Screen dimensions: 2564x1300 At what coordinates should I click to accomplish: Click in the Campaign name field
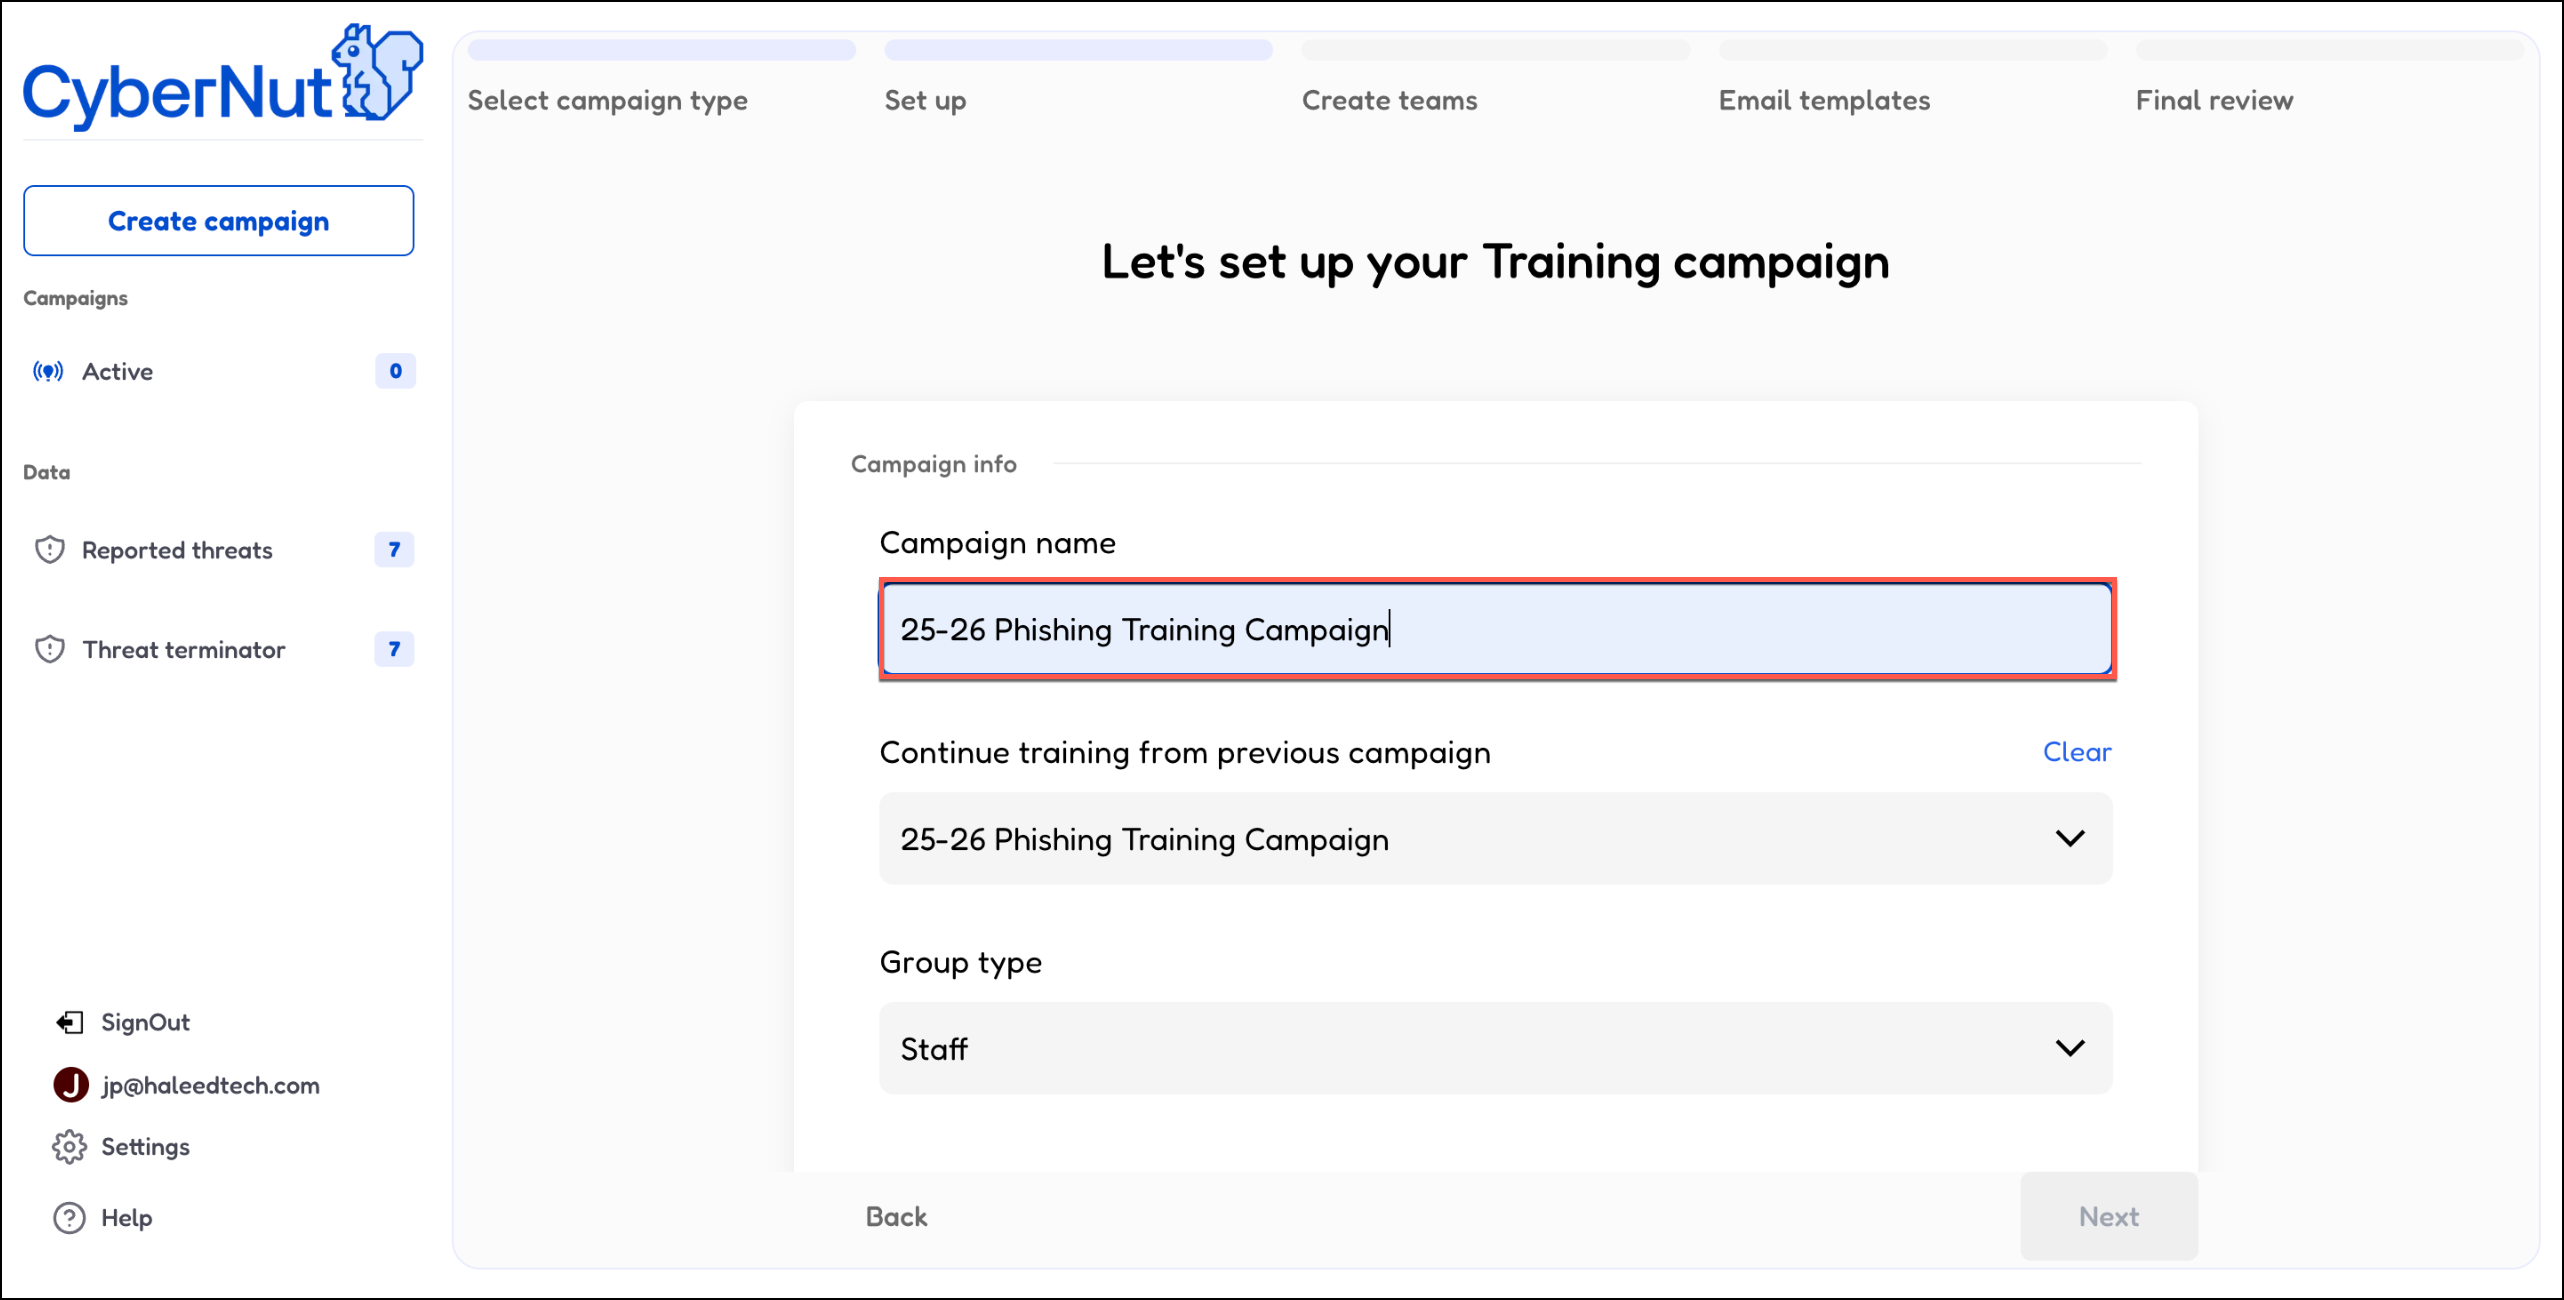pyautogui.click(x=1496, y=630)
